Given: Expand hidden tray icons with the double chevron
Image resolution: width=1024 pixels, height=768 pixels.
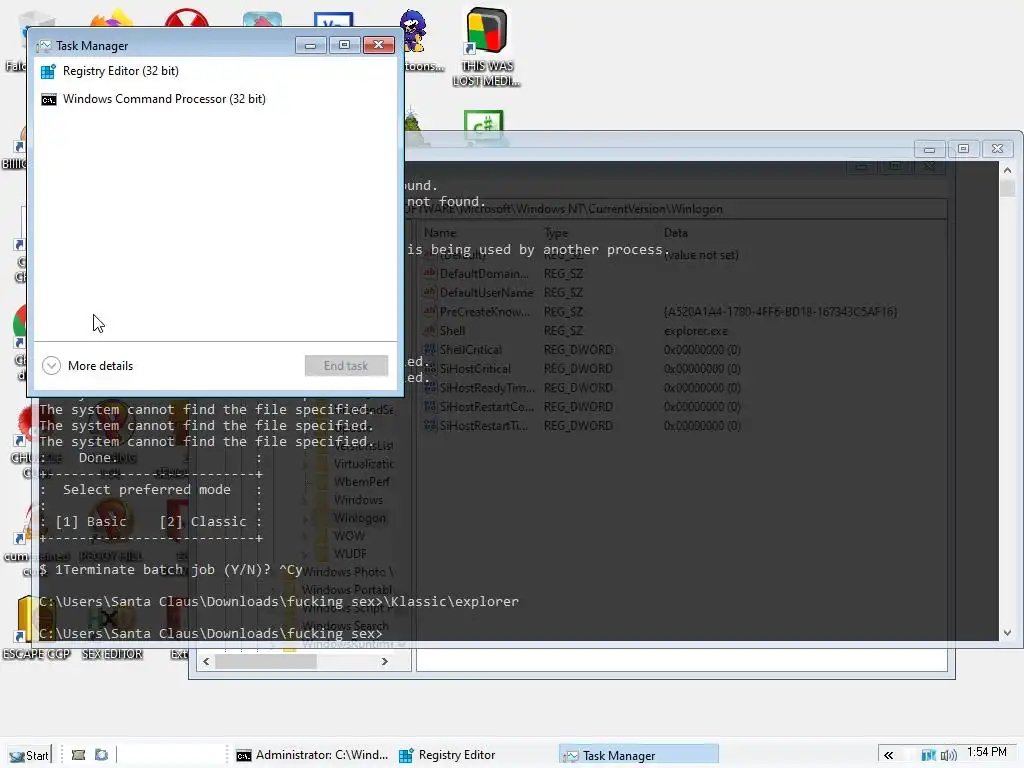Looking at the screenshot, I should click(x=888, y=756).
